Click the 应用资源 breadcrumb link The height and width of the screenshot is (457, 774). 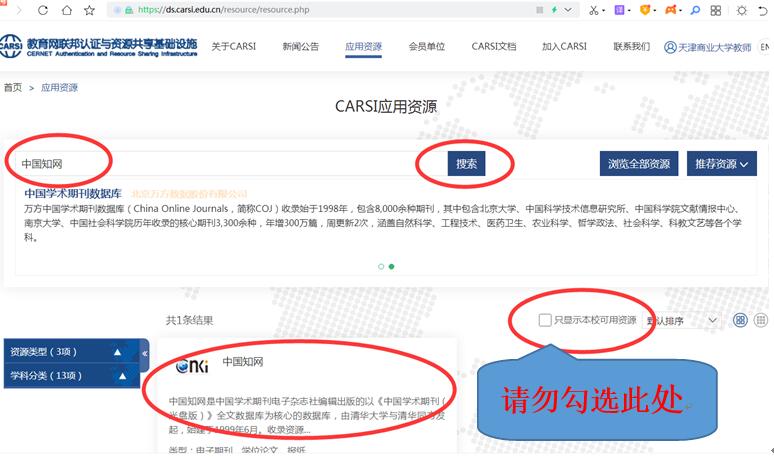[59, 87]
